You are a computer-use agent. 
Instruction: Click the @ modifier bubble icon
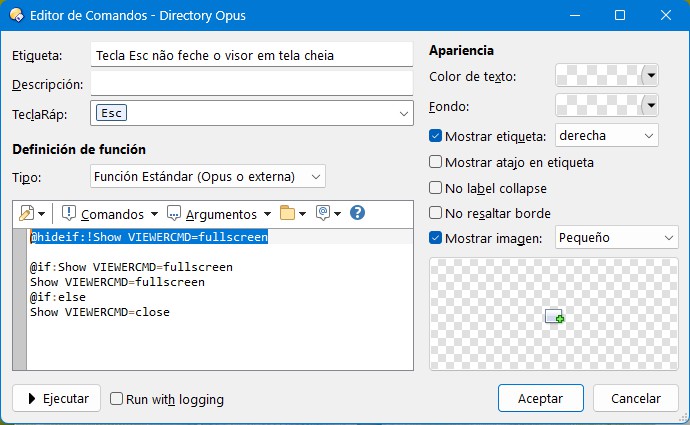pos(323,213)
